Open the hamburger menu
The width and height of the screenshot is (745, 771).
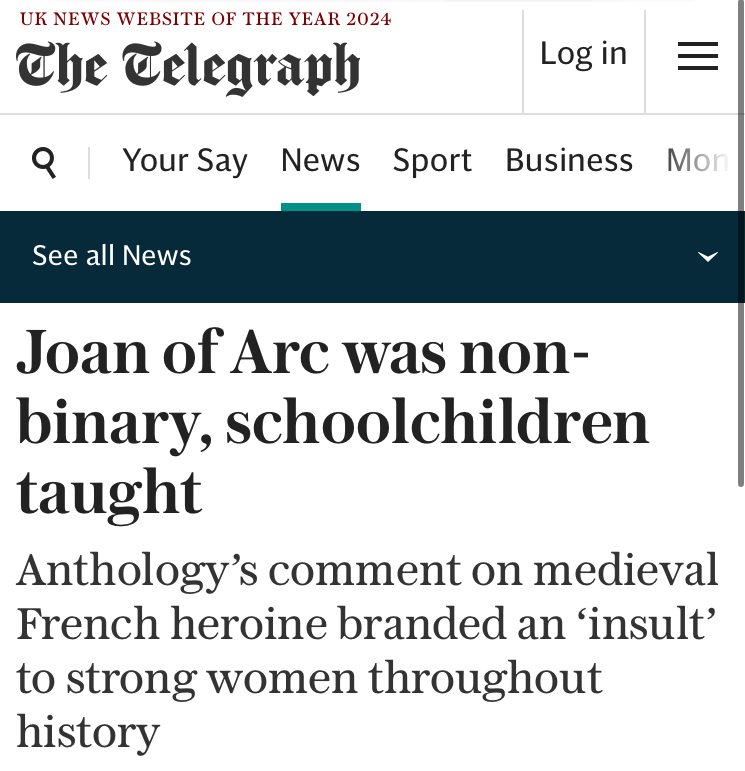click(x=697, y=56)
